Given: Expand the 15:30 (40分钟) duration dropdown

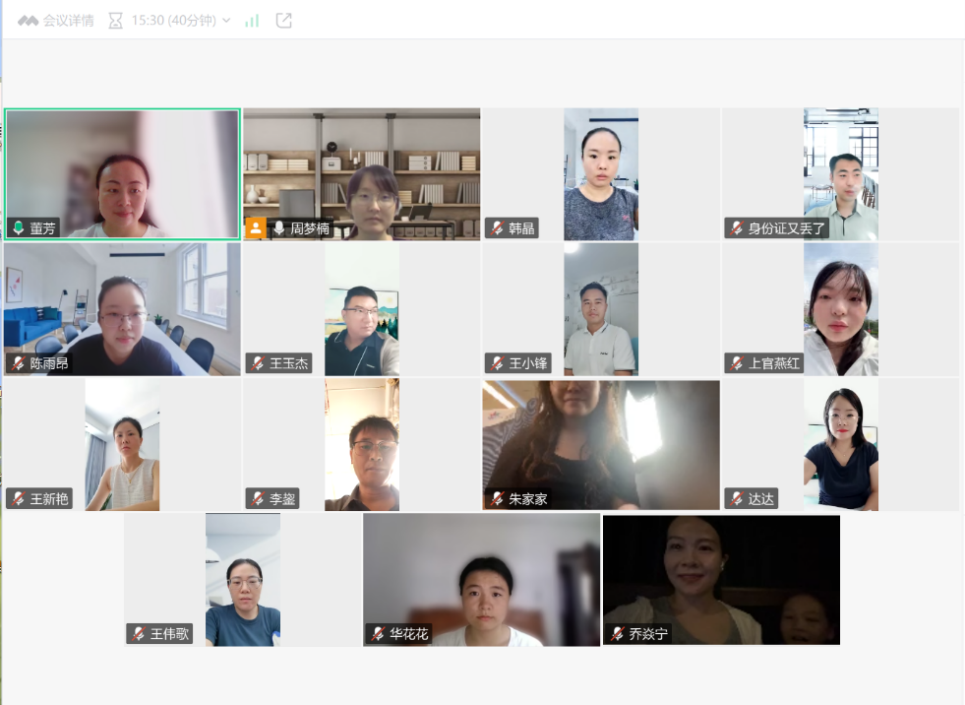Looking at the screenshot, I should [x=226, y=20].
